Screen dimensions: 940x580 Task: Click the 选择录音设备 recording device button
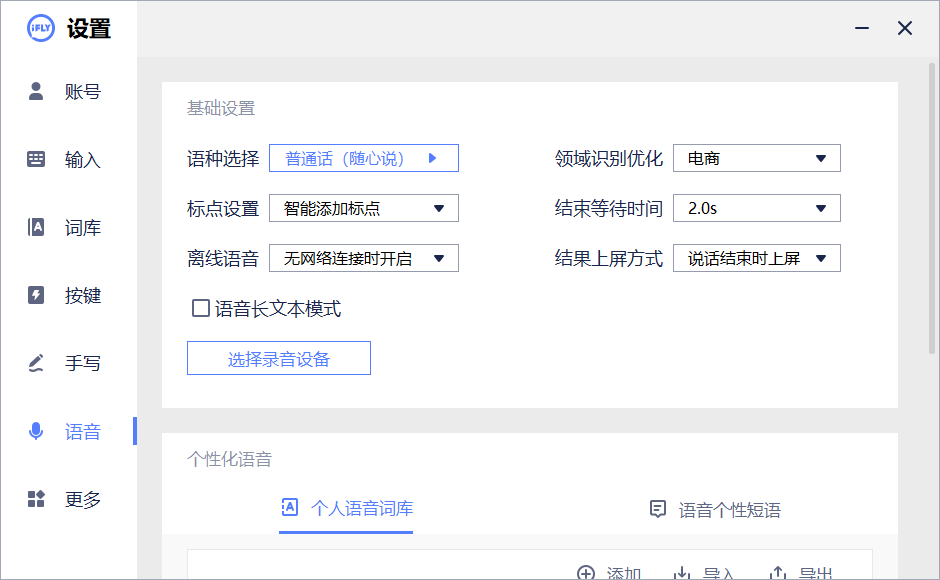278,357
